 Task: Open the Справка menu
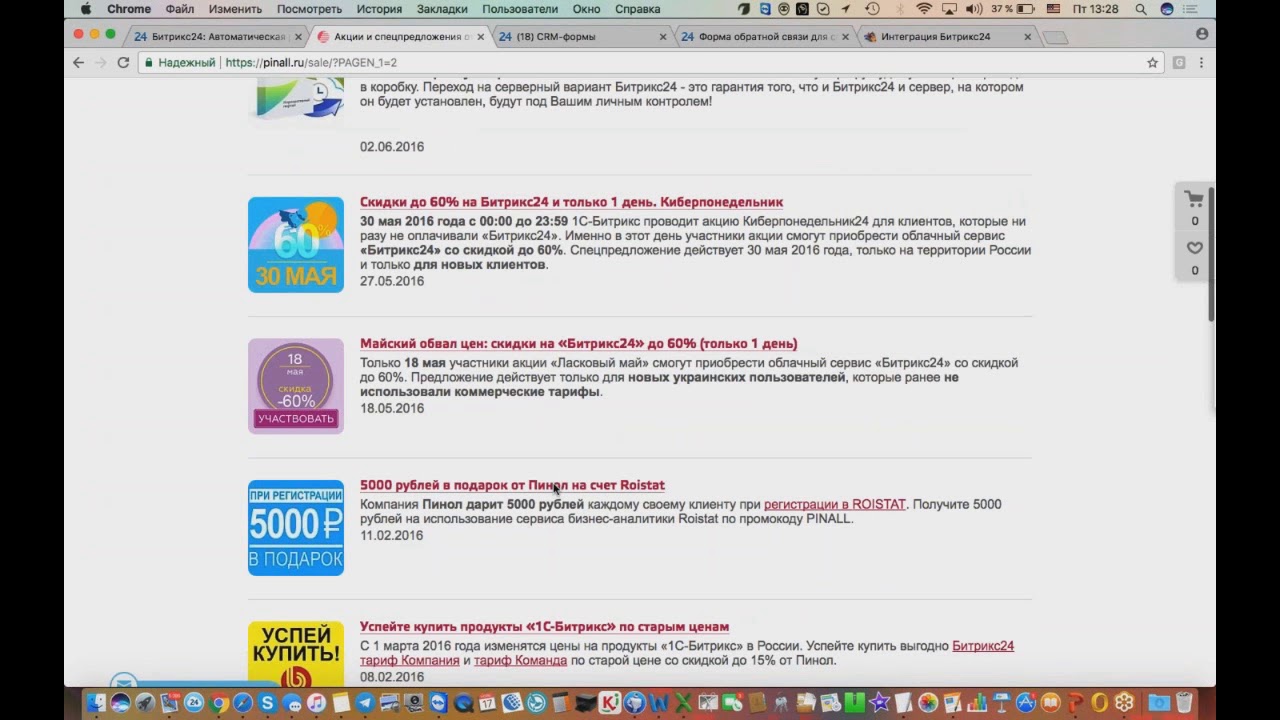[x=637, y=9]
